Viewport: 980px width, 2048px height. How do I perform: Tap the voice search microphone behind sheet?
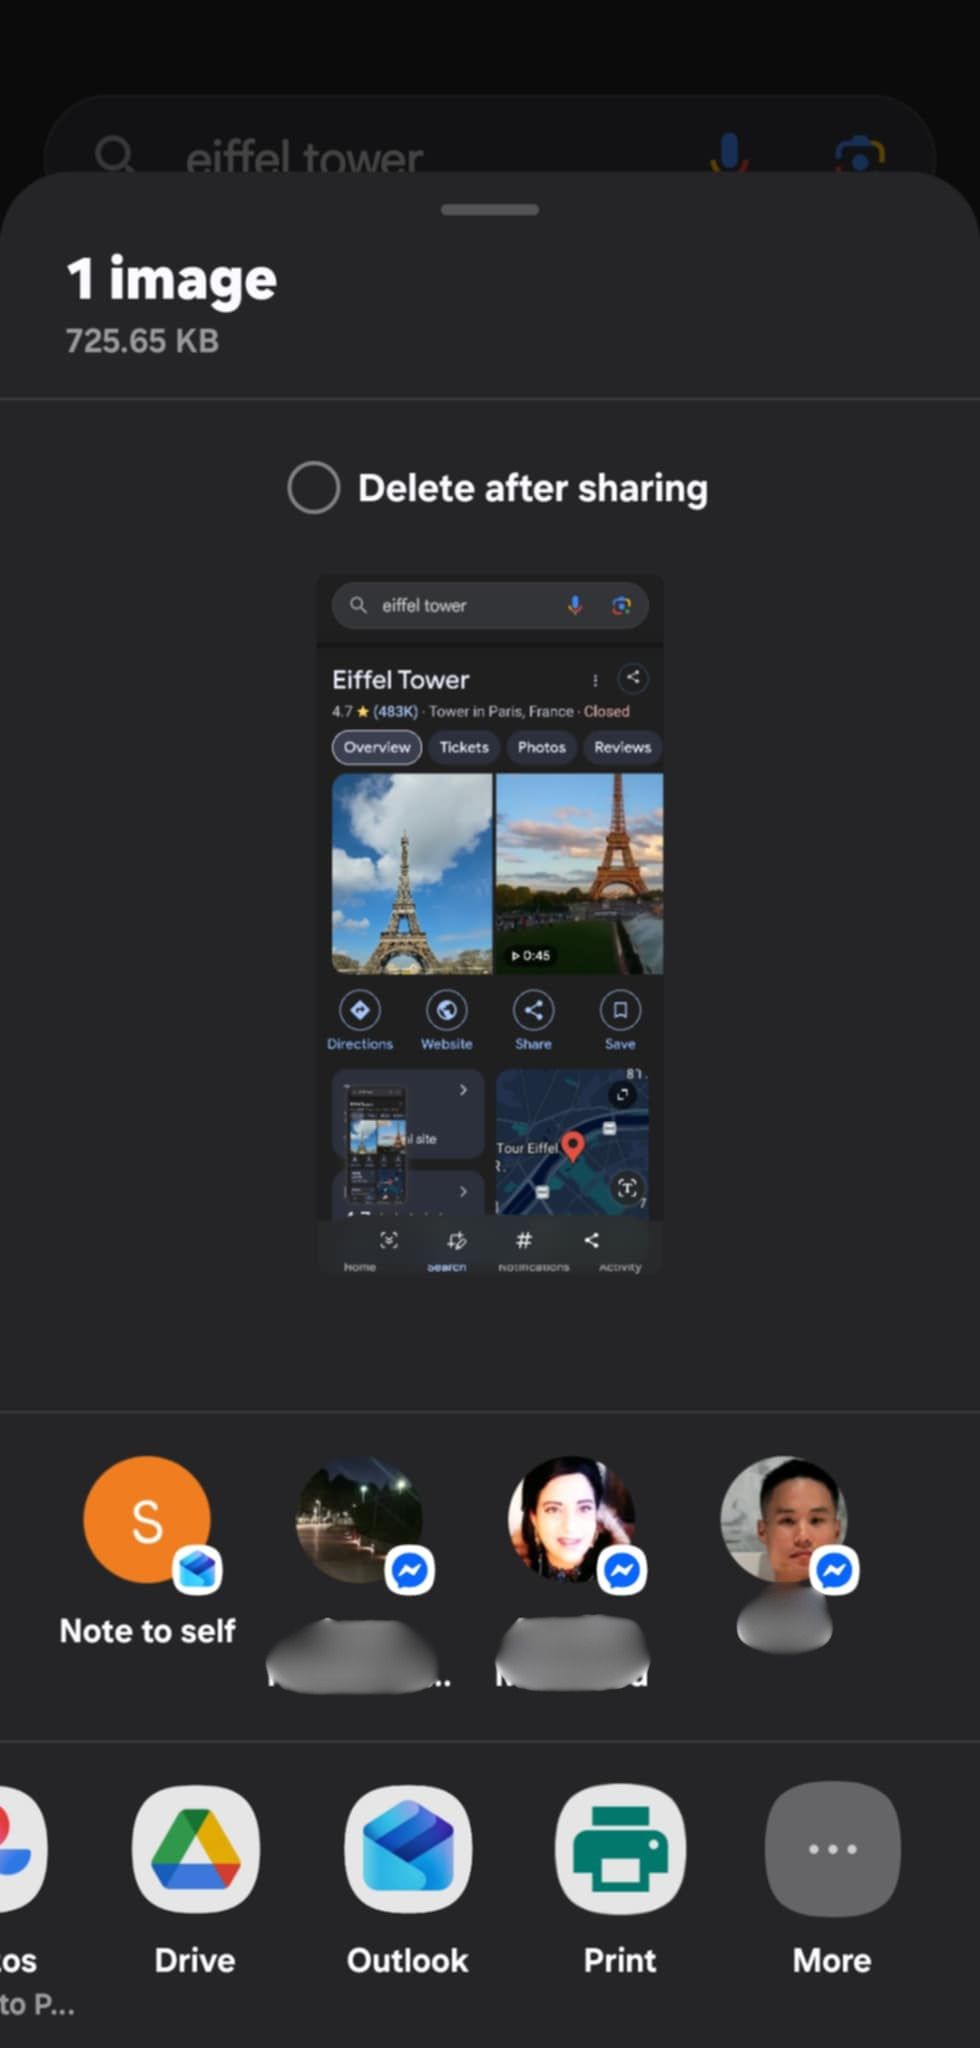[730, 152]
